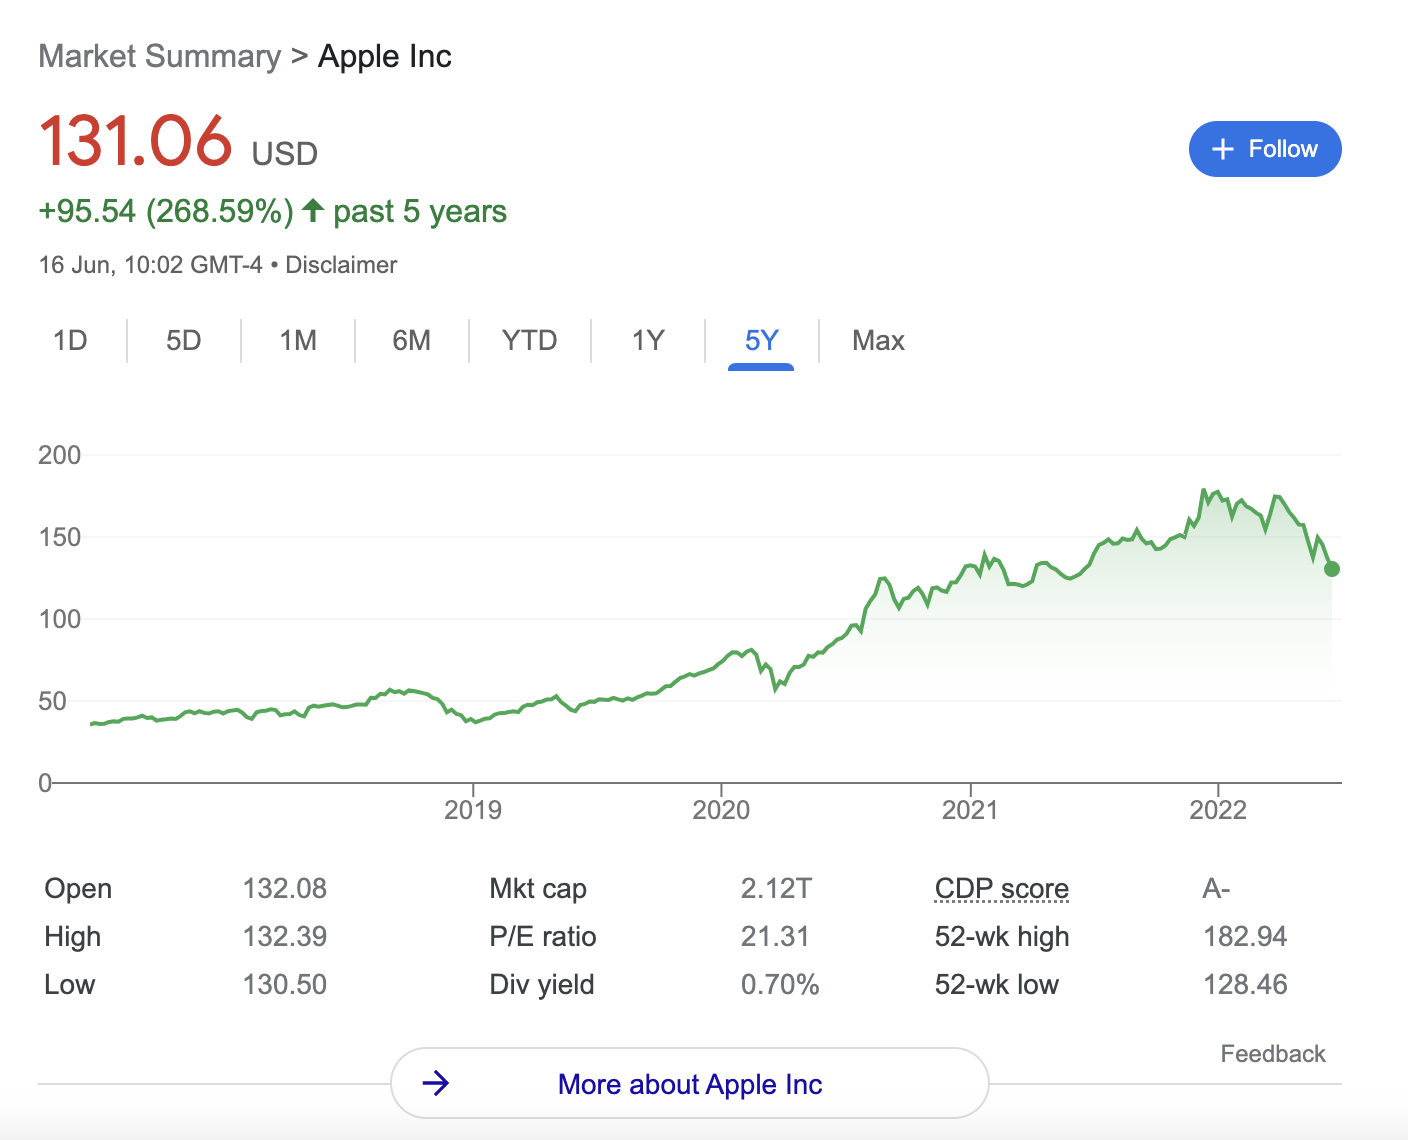Click the Mkt cap value 2.12T
Image resolution: width=1408 pixels, height=1140 pixels.
tap(777, 889)
